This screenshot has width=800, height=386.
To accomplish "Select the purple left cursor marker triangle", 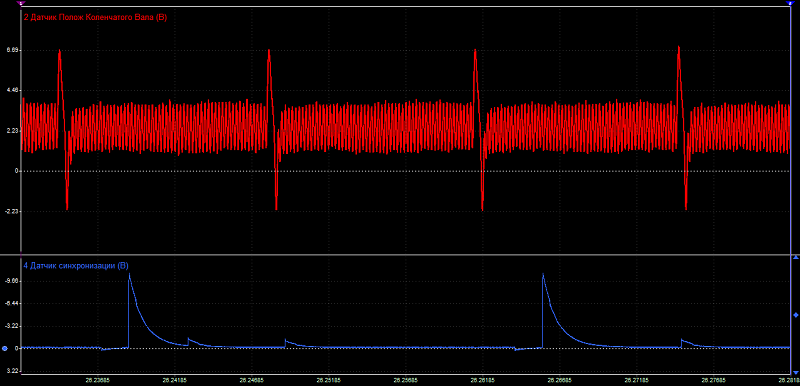I will click(x=21, y=3).
